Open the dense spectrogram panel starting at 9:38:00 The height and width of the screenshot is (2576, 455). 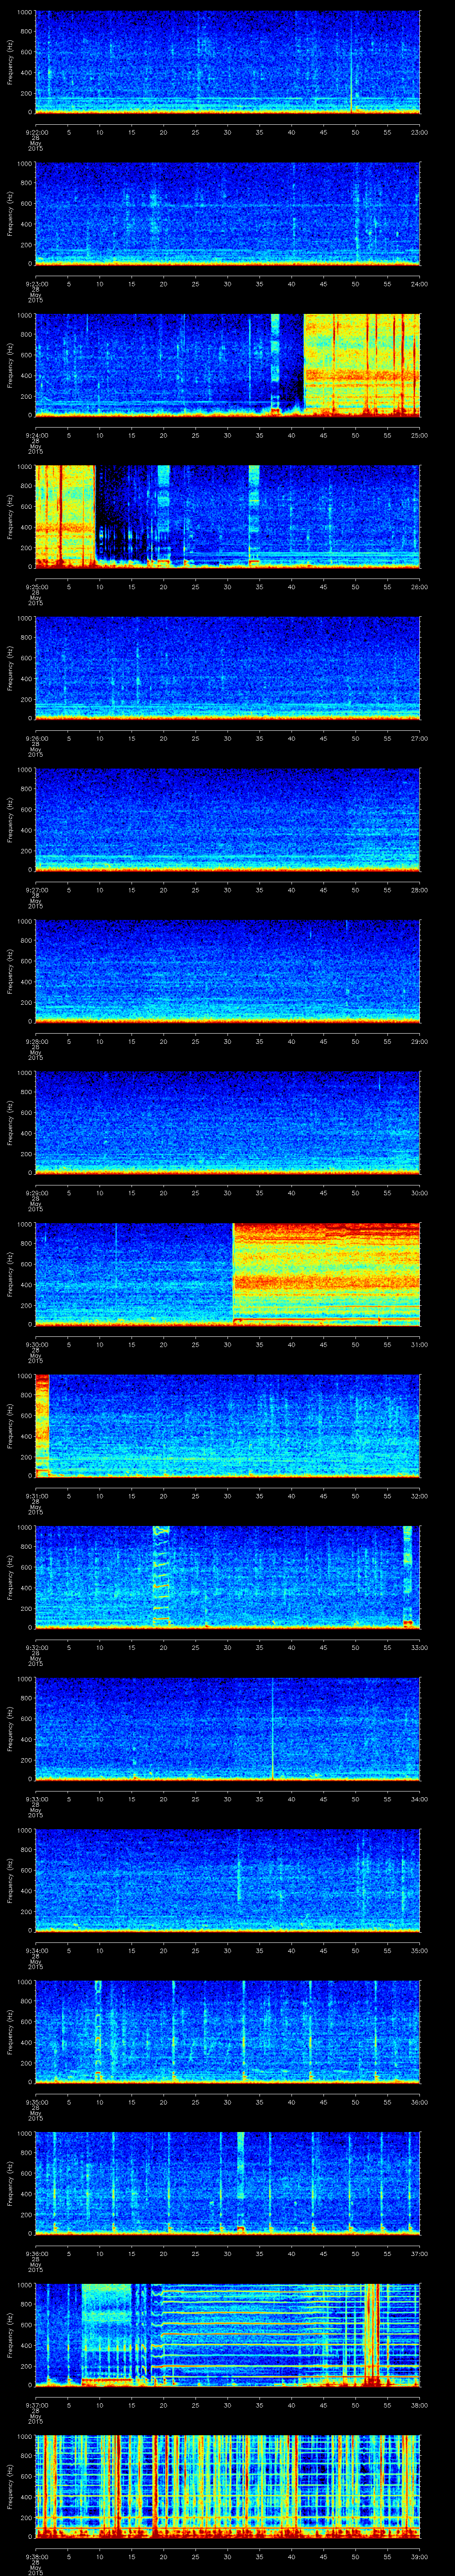coord(228,2487)
